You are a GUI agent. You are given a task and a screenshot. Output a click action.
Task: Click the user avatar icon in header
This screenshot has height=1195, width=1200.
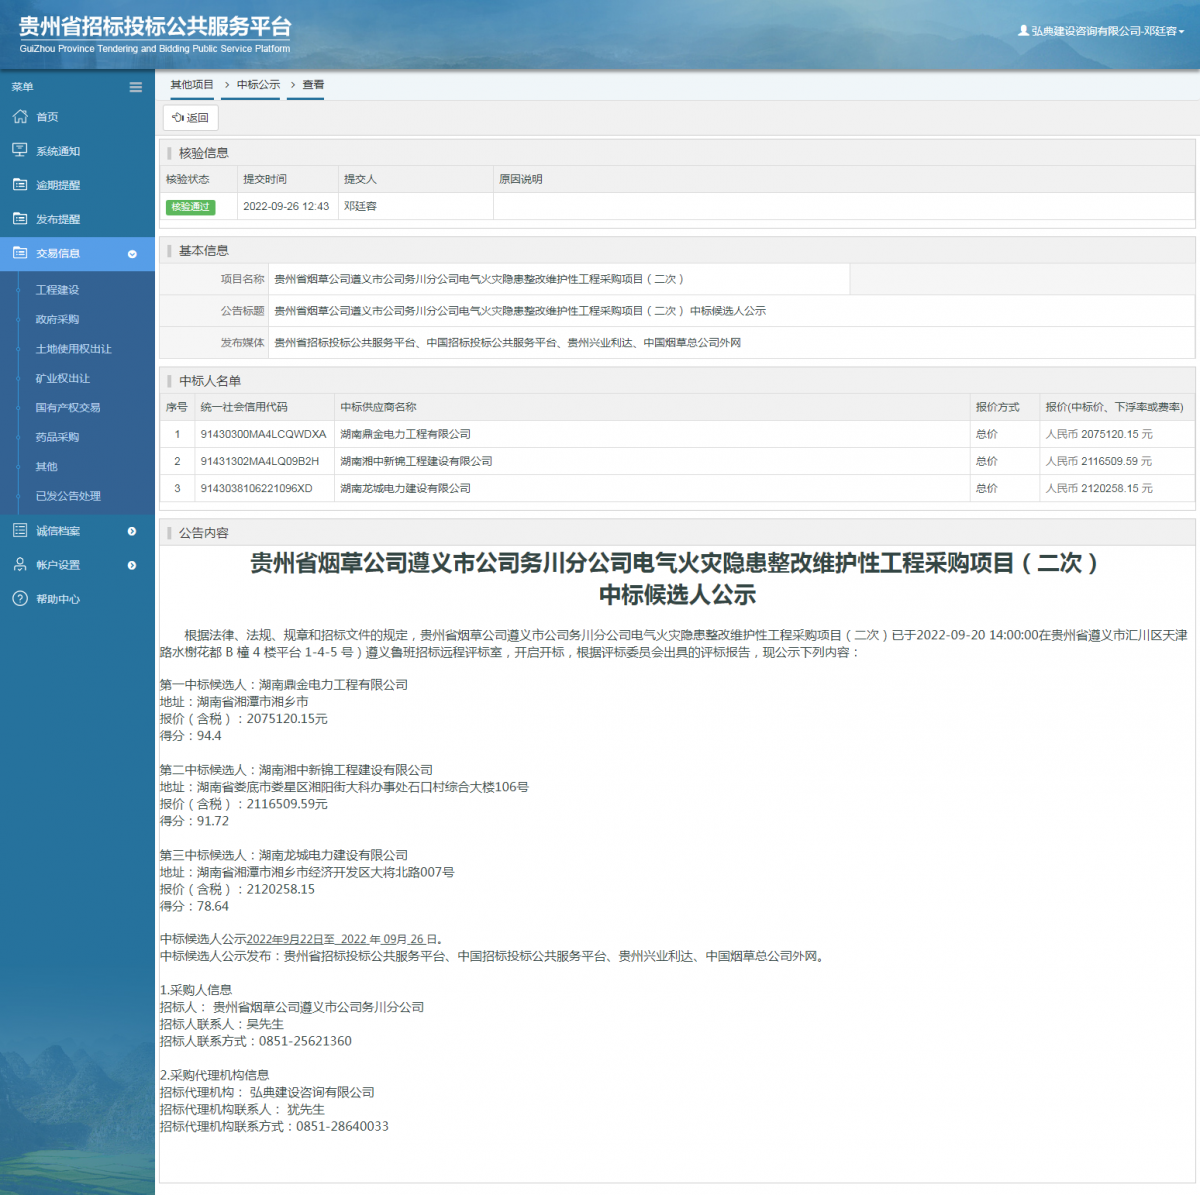(x=1023, y=31)
